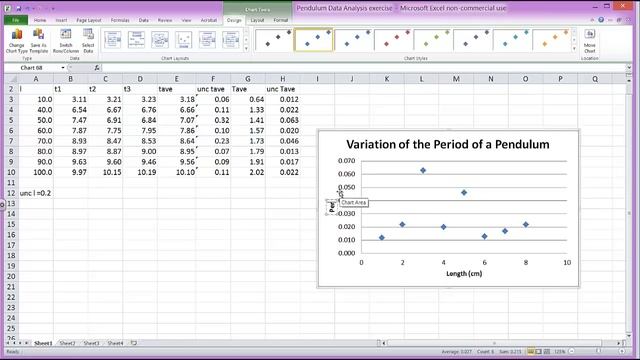Image resolution: width=640 pixels, height=360 pixels.
Task: Open the Sheet3 worksheet tab
Action: pyautogui.click(x=91, y=343)
